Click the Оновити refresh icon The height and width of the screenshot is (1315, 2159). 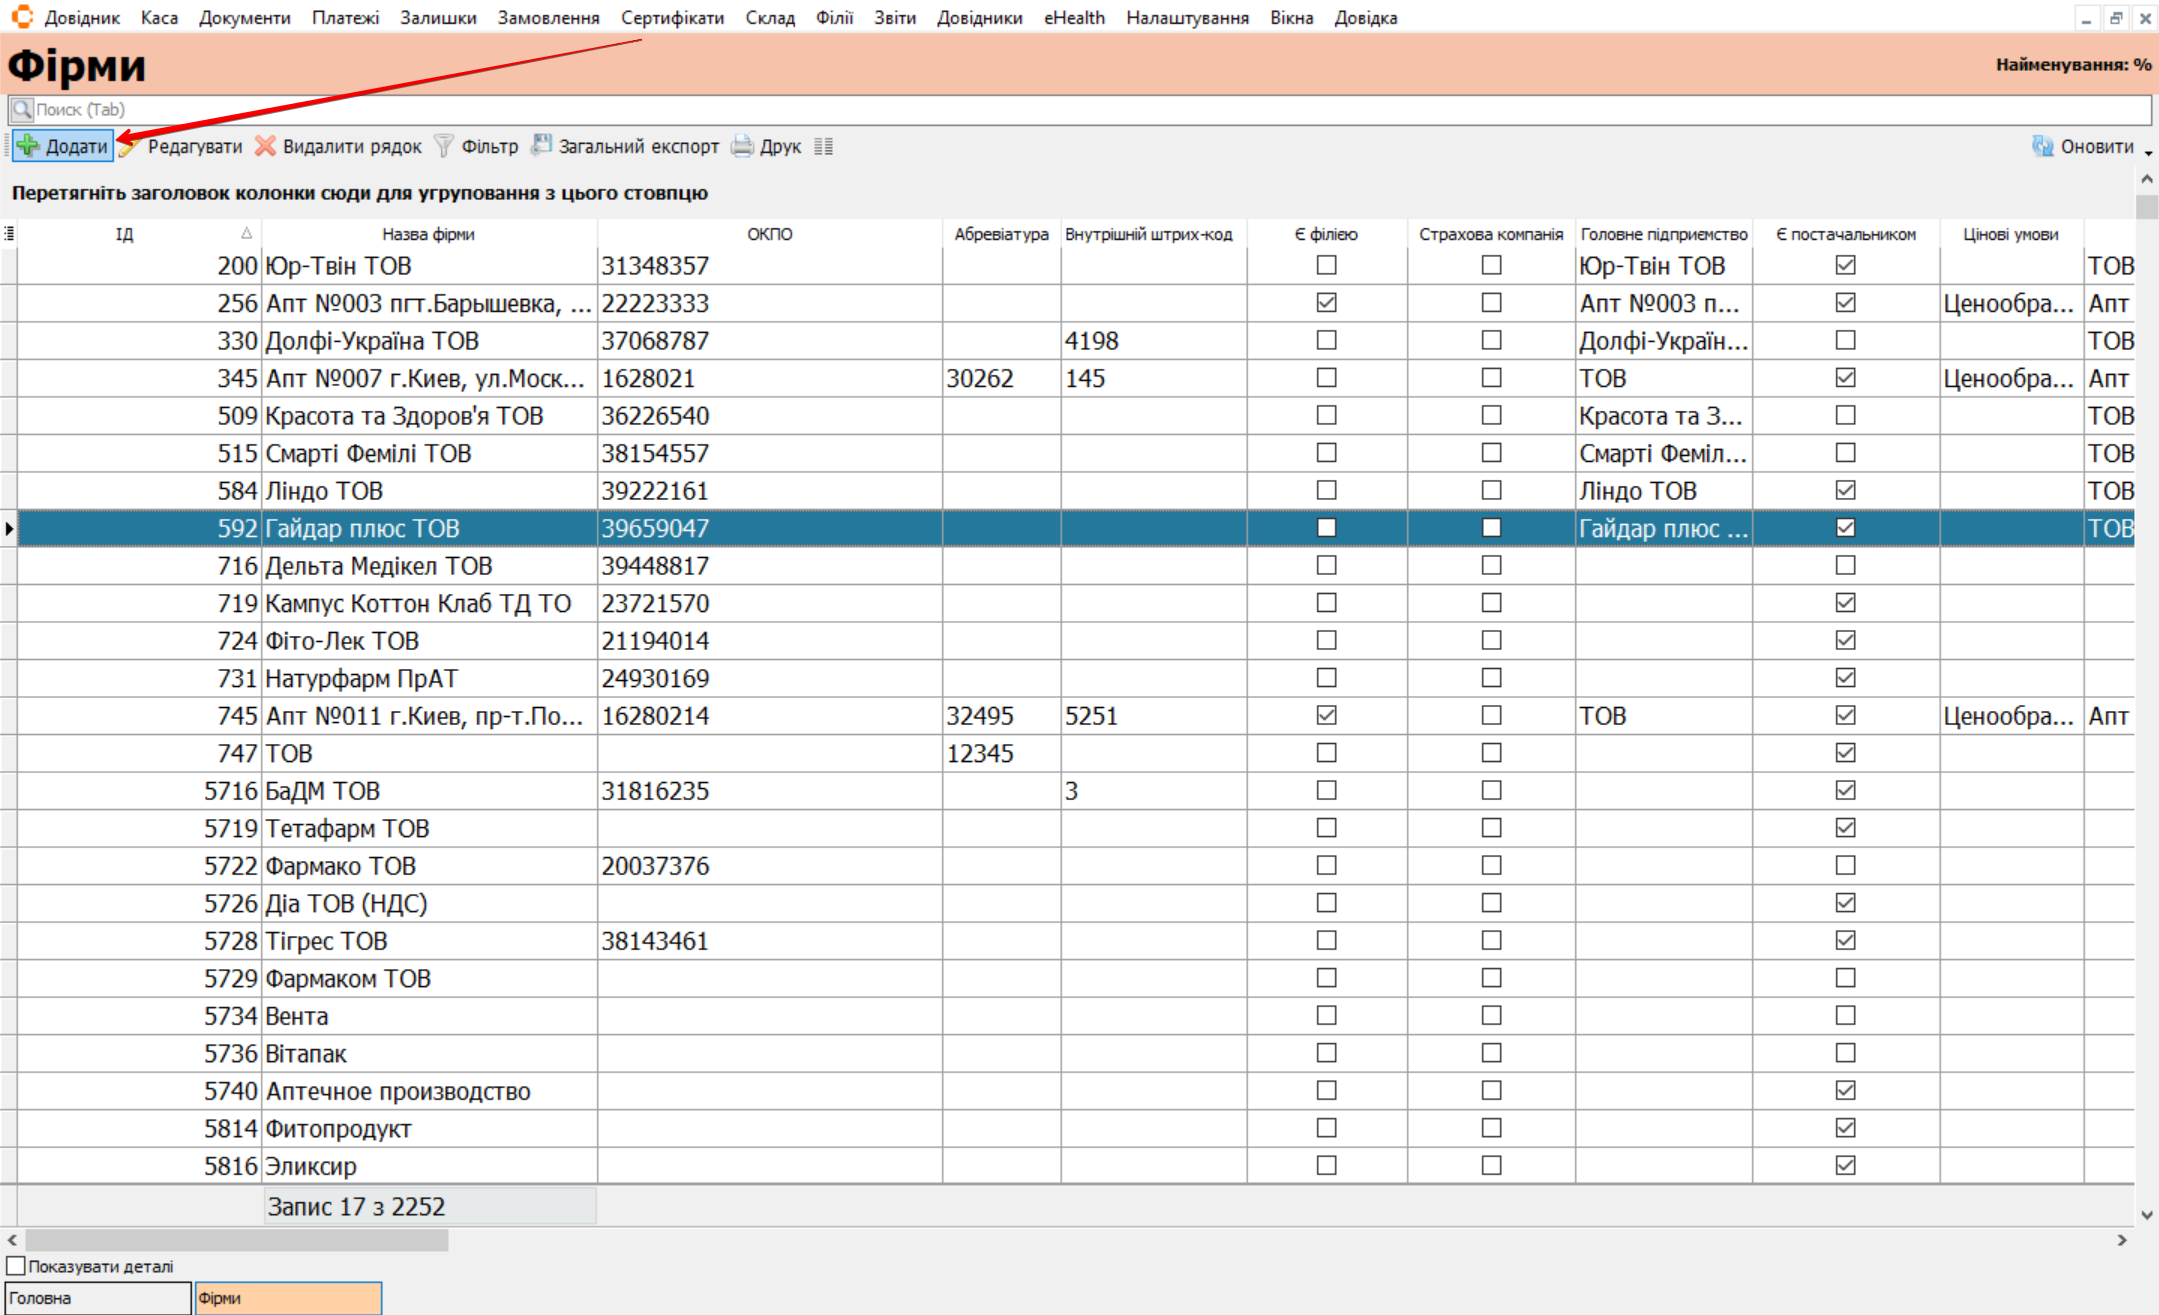tap(2042, 146)
